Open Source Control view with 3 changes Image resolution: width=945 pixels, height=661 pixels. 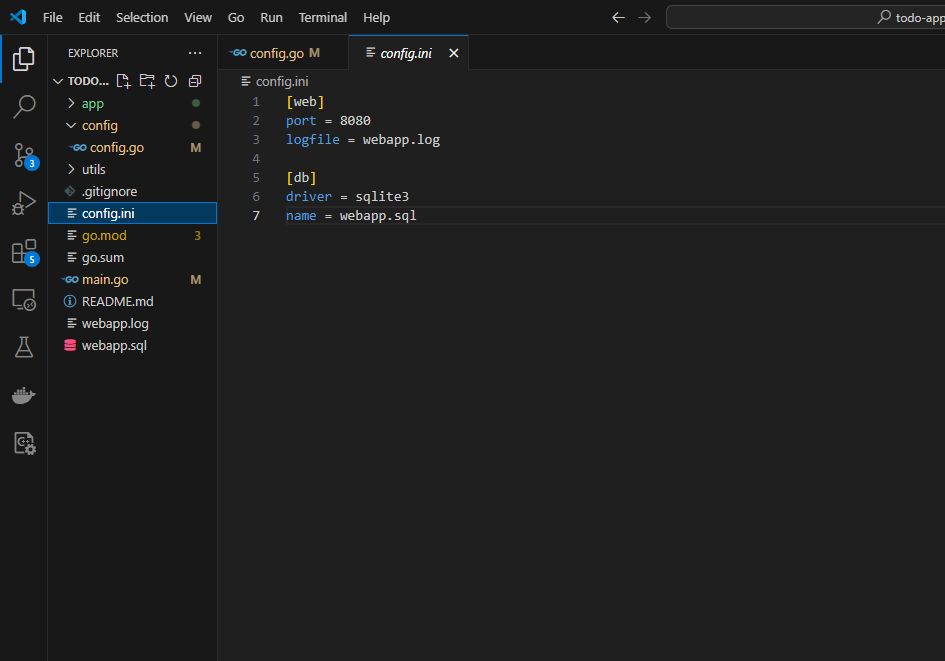[24, 155]
